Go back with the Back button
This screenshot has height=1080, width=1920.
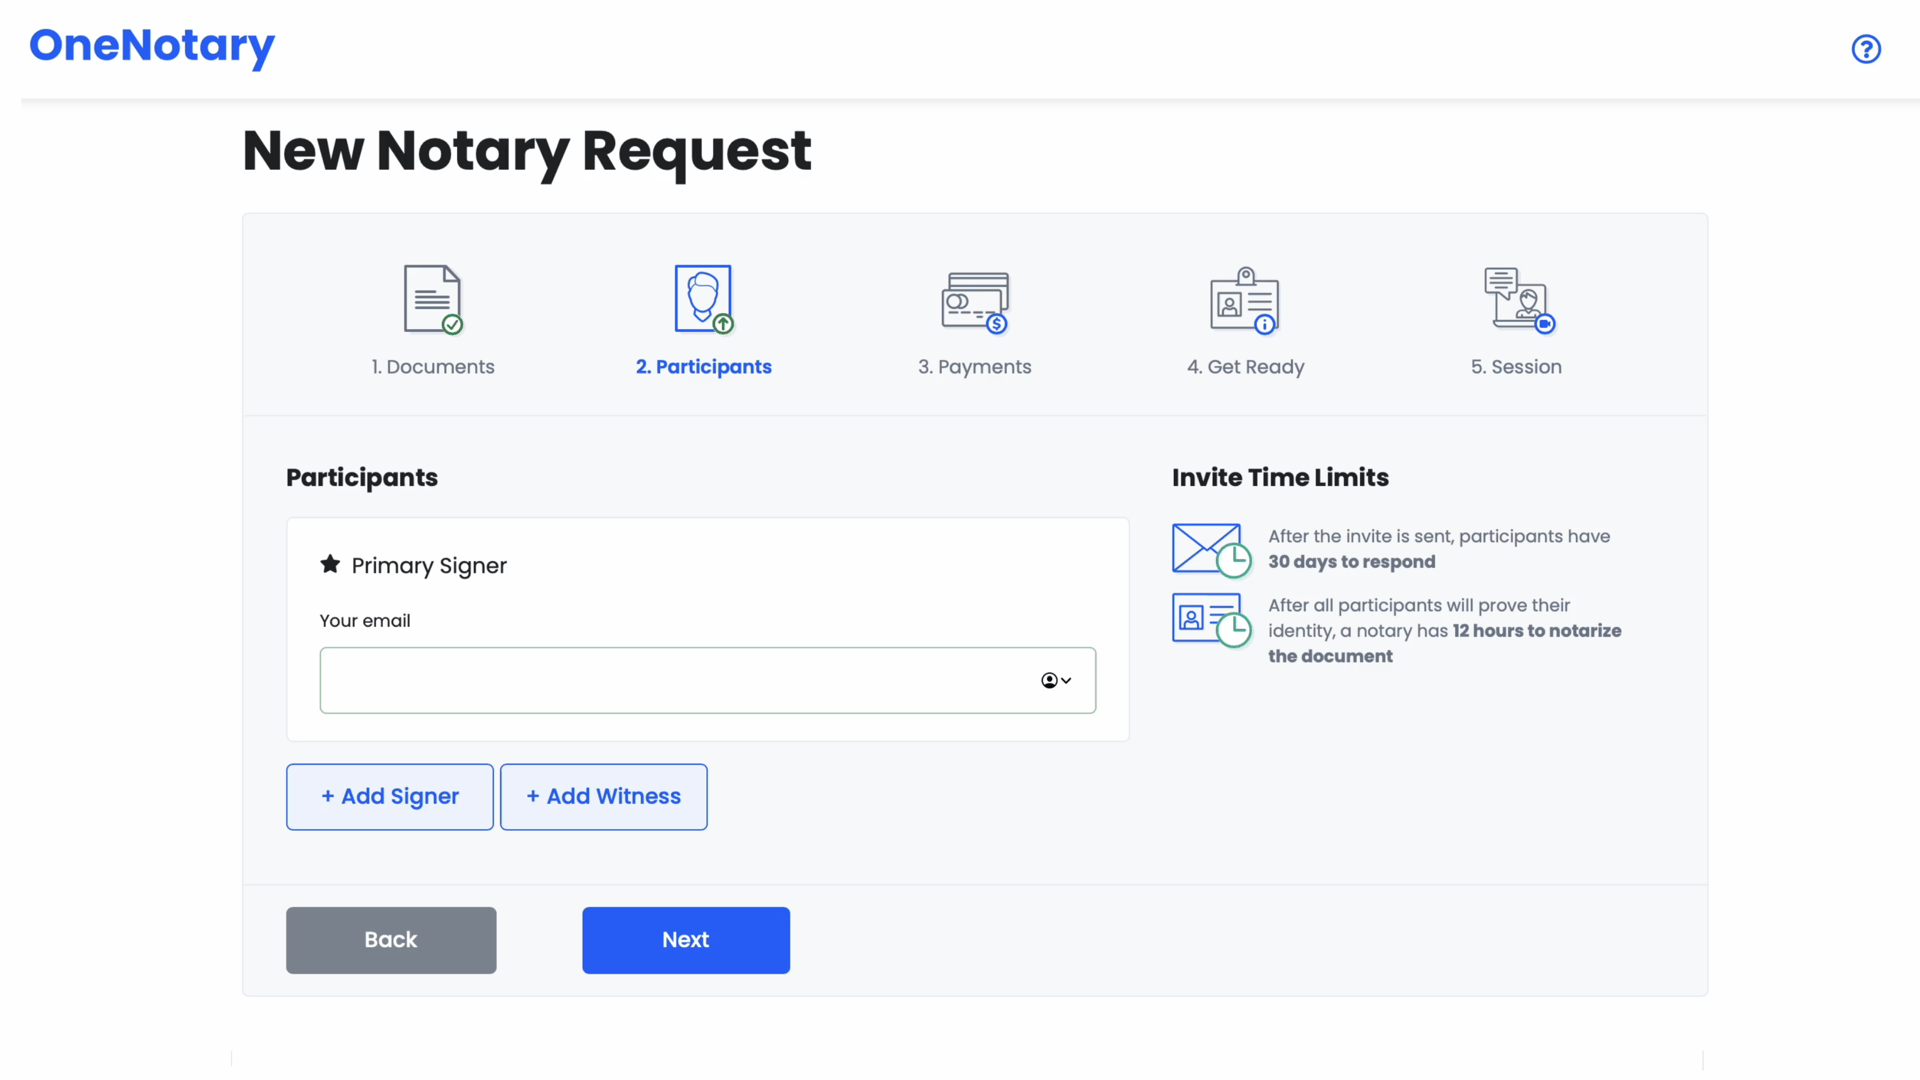pos(391,940)
